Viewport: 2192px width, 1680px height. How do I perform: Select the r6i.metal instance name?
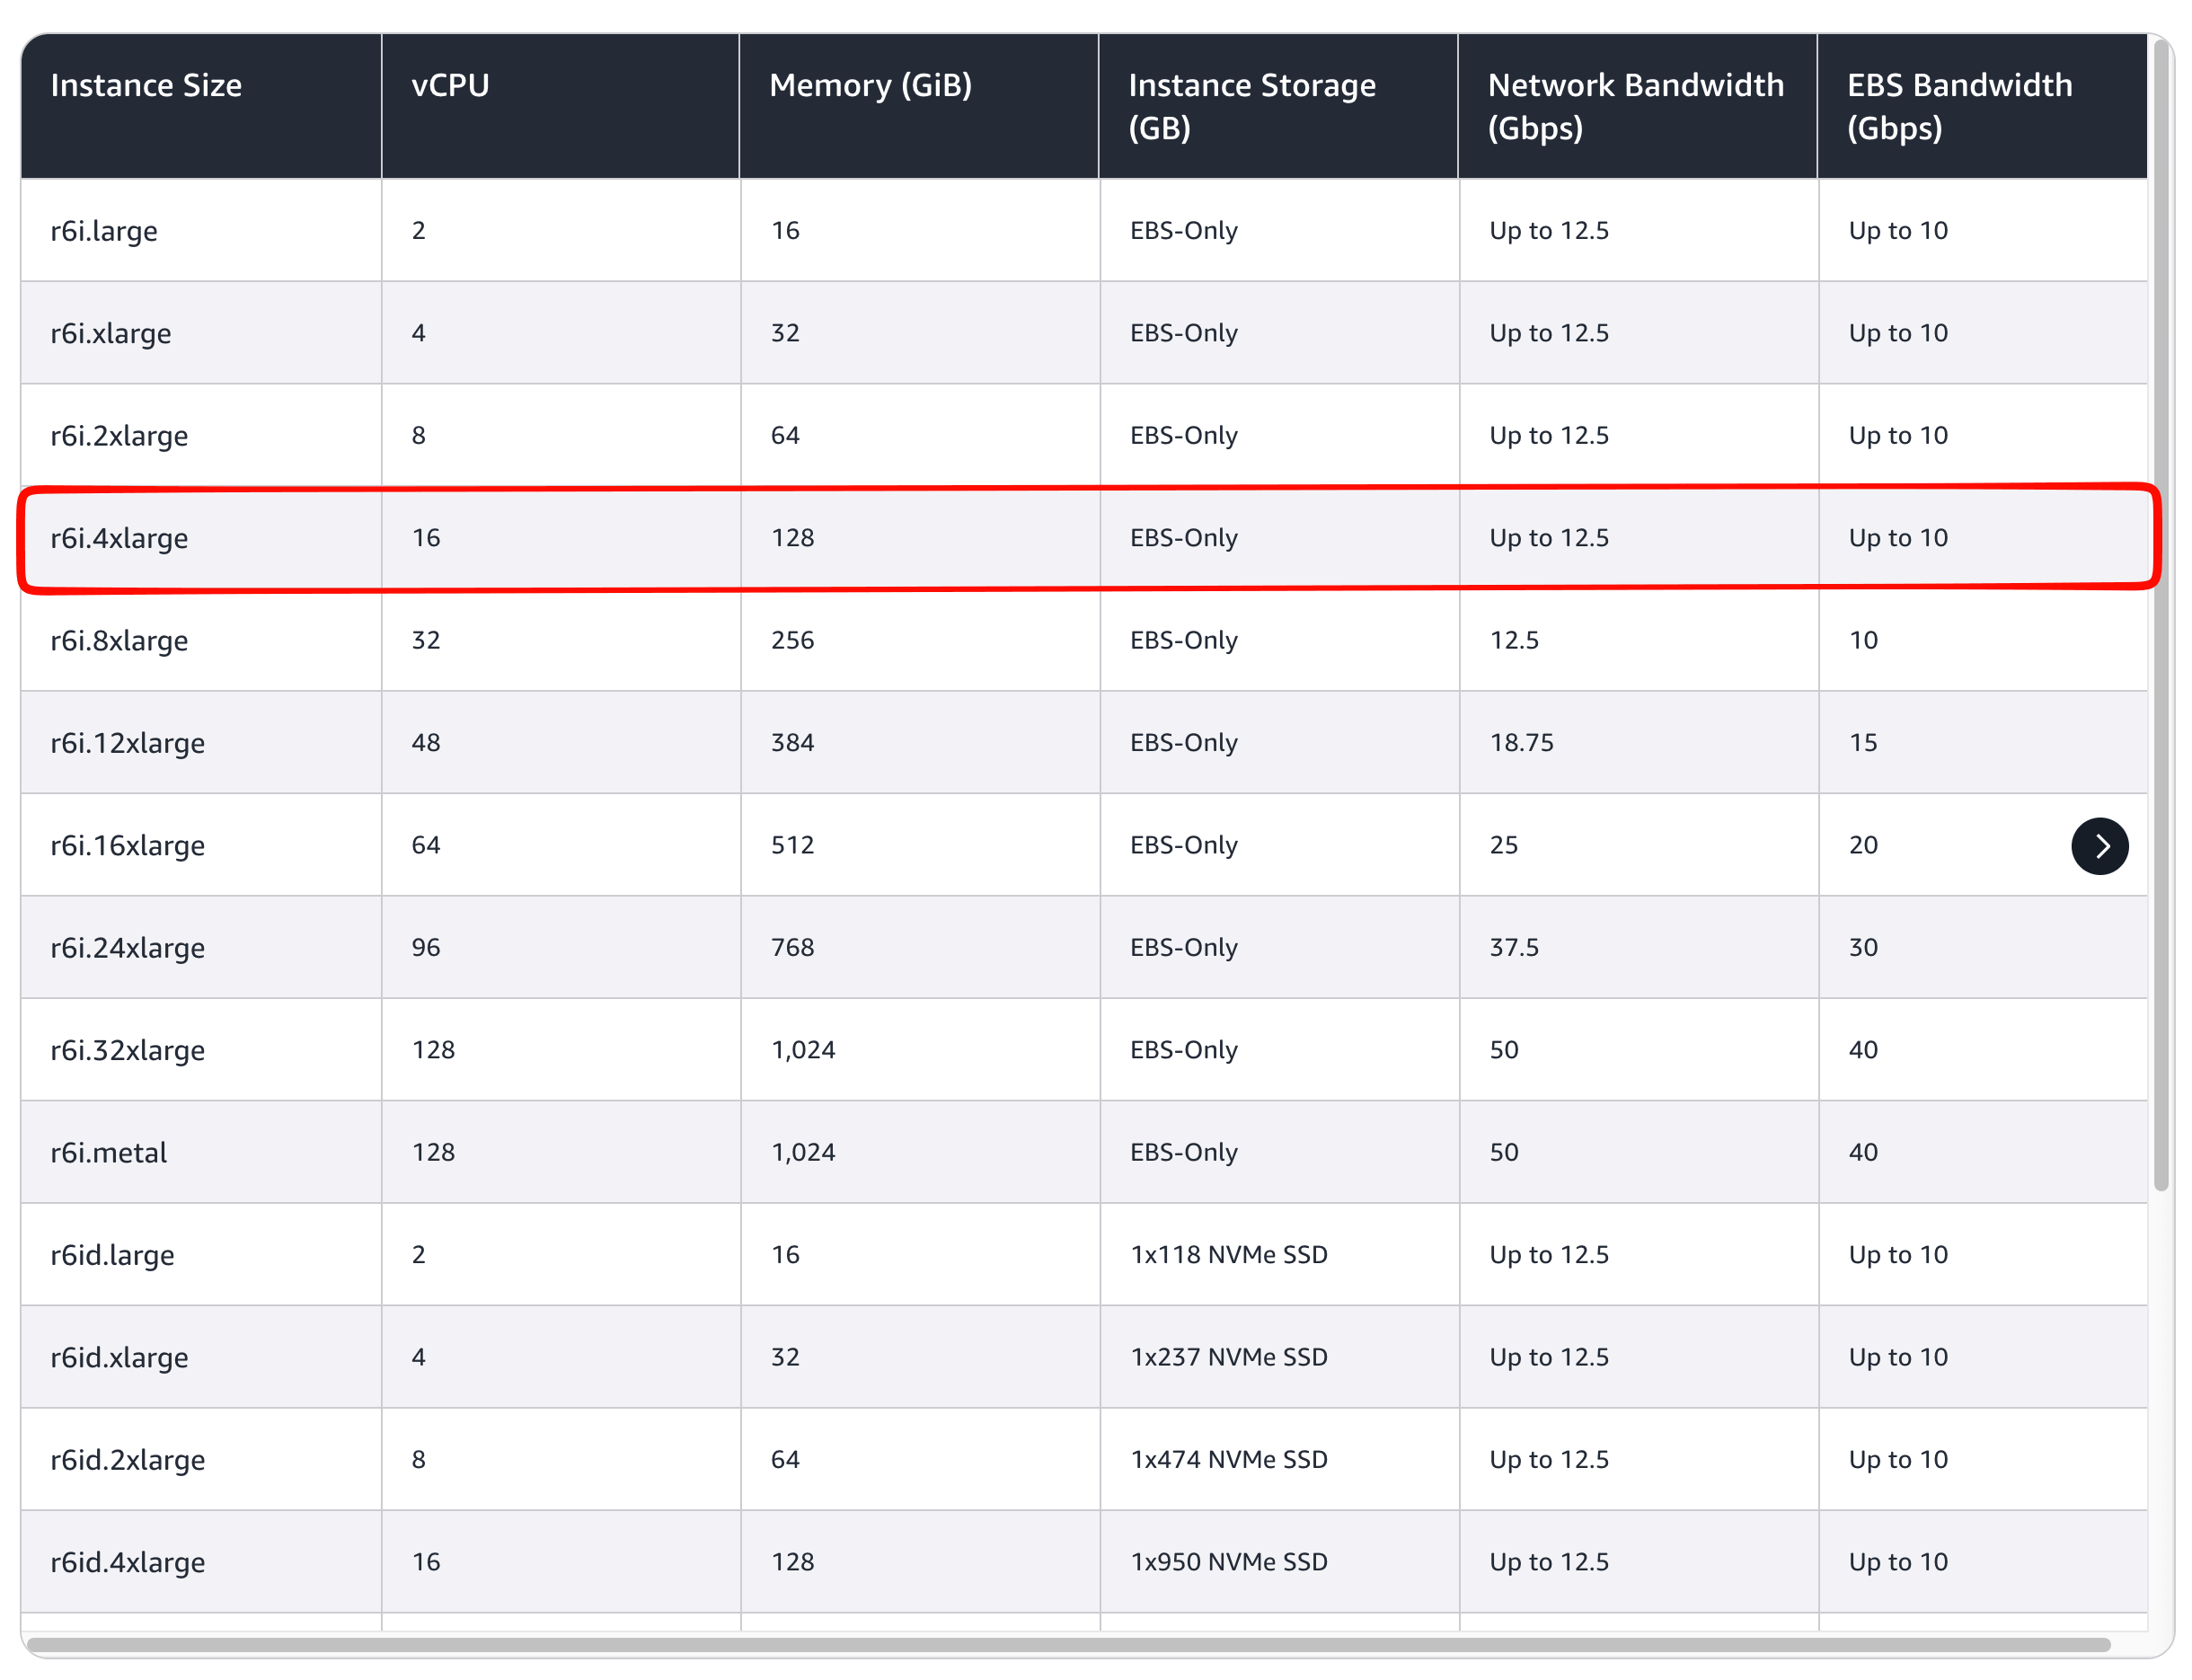click(109, 1152)
